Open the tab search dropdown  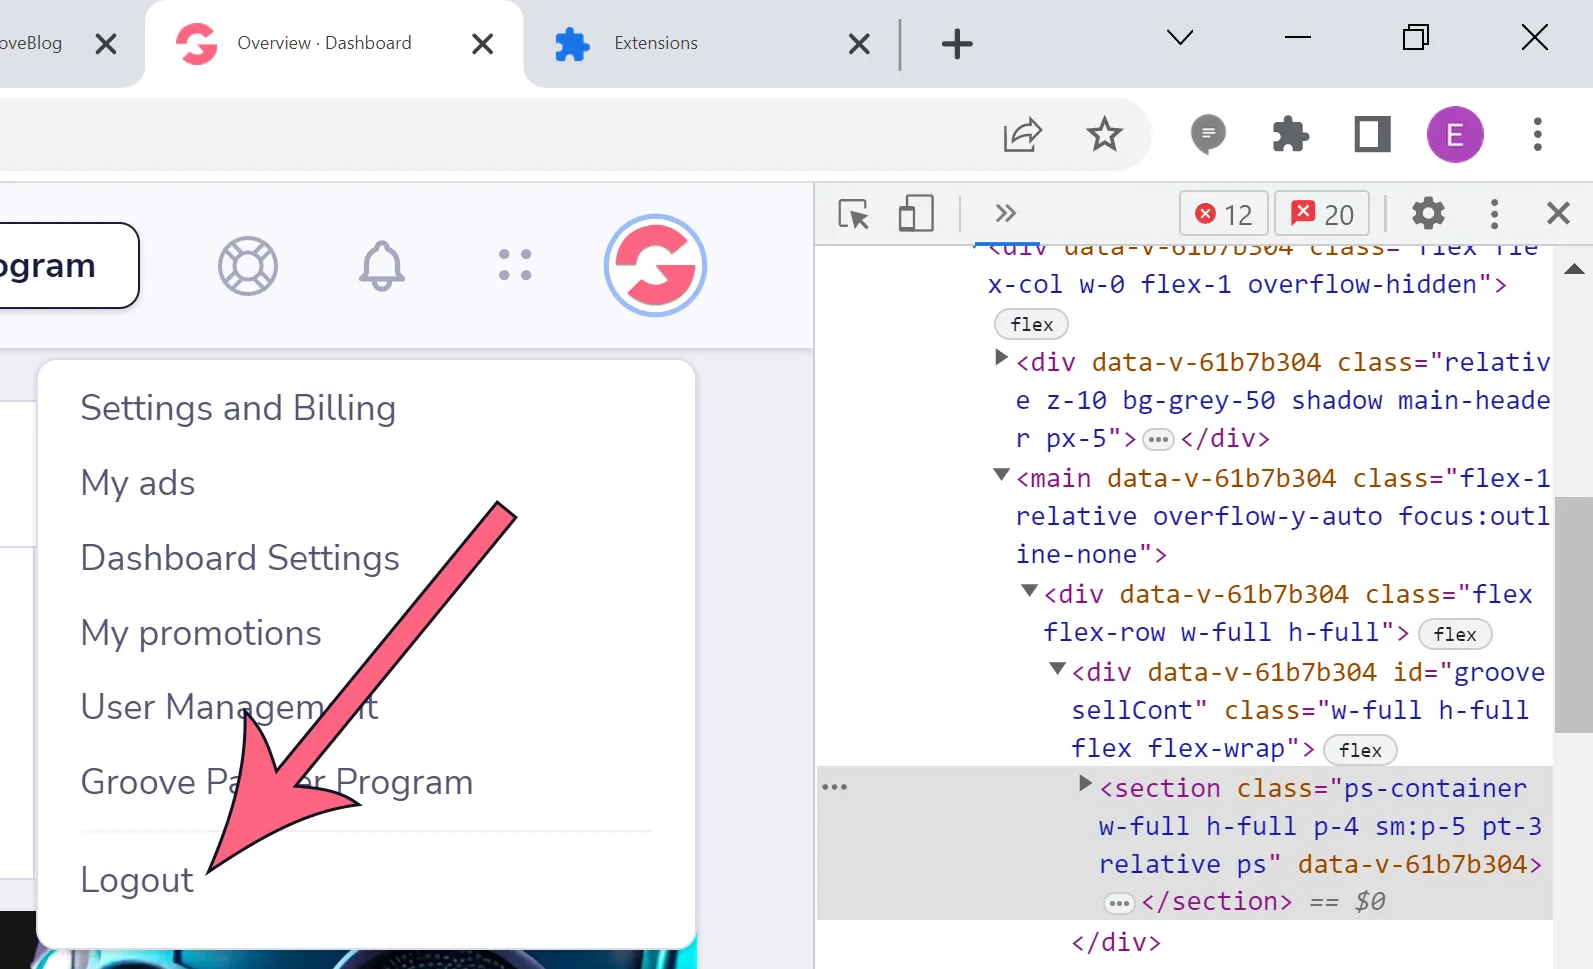[x=1180, y=38]
